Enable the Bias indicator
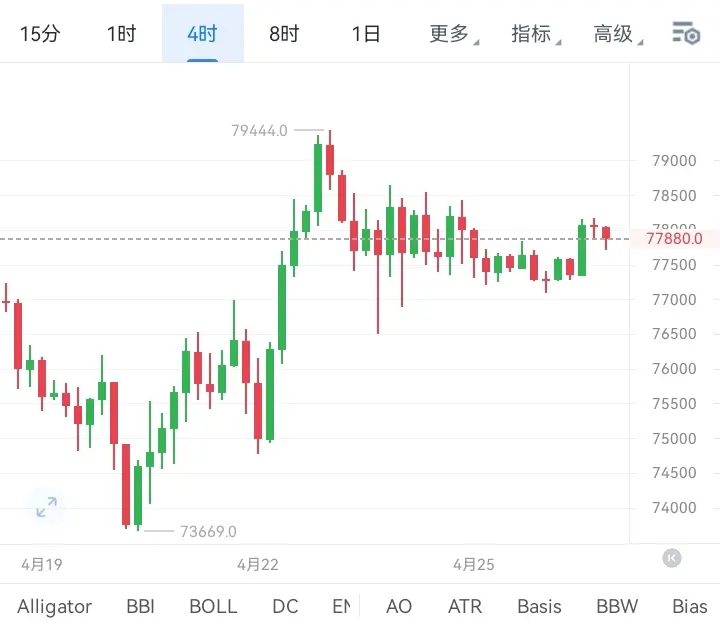Screen dimensions: 720x634 [690, 606]
